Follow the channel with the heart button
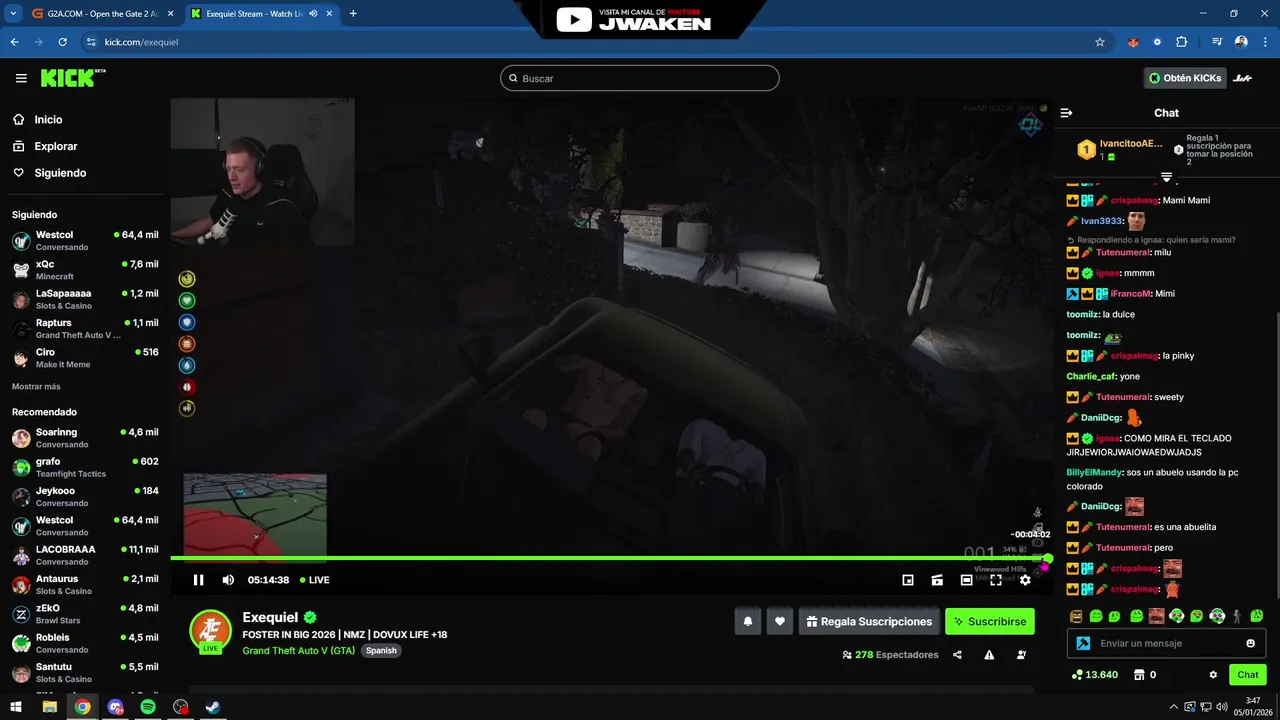Viewport: 1280px width, 720px height. [x=780, y=621]
